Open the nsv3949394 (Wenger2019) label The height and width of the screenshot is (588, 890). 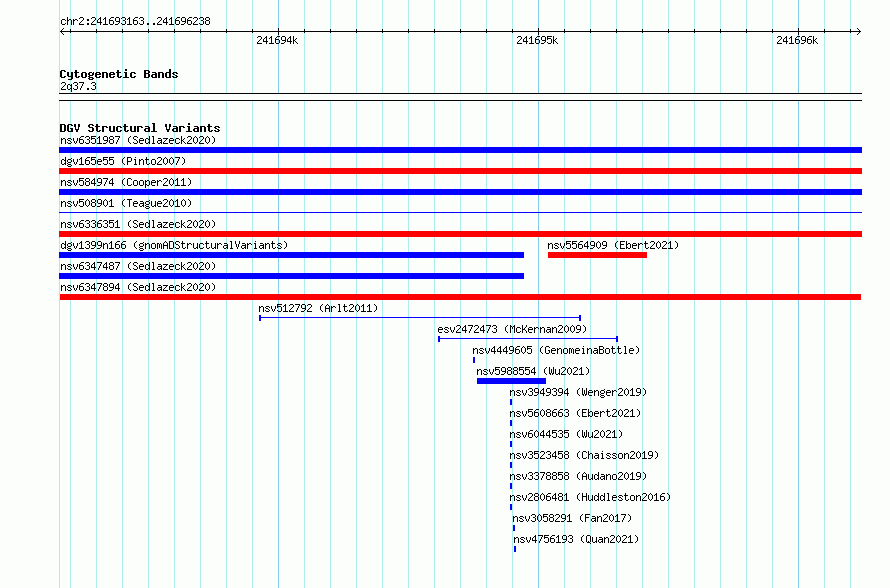coord(578,392)
